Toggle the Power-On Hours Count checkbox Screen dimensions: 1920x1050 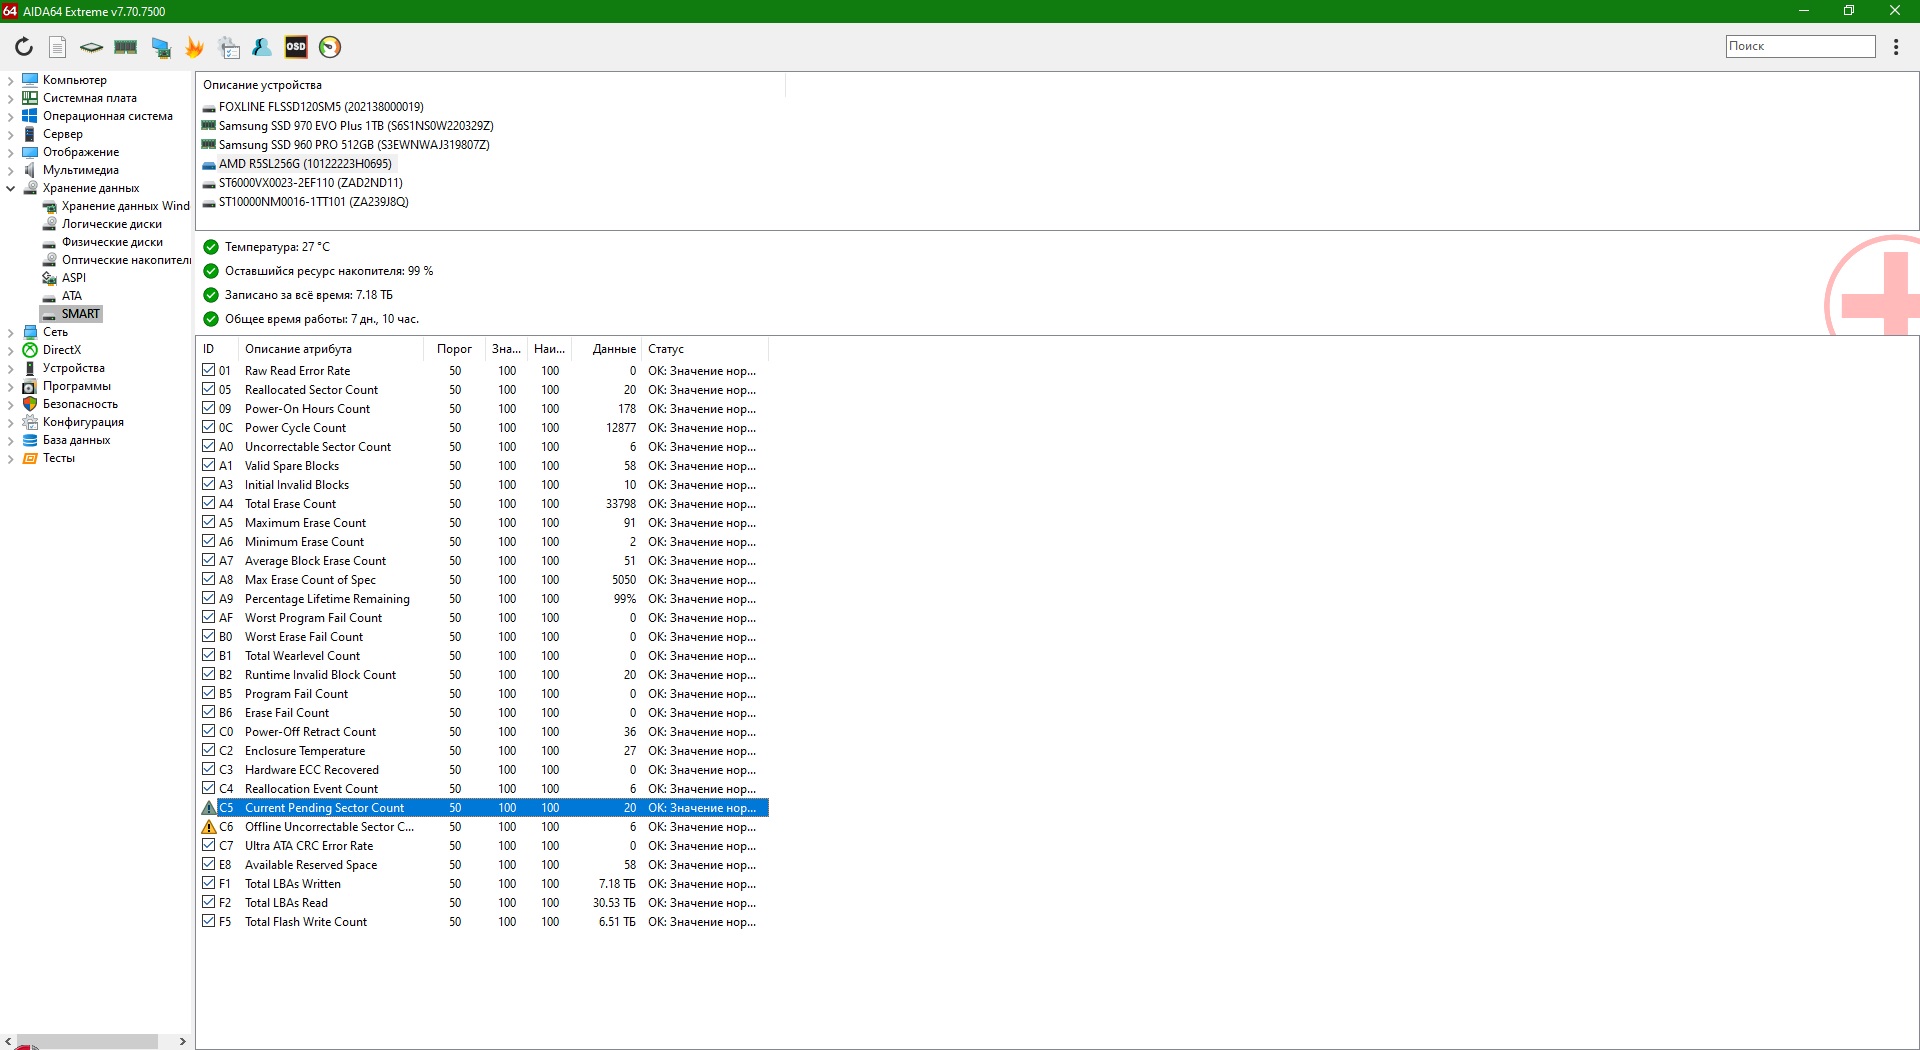point(209,409)
